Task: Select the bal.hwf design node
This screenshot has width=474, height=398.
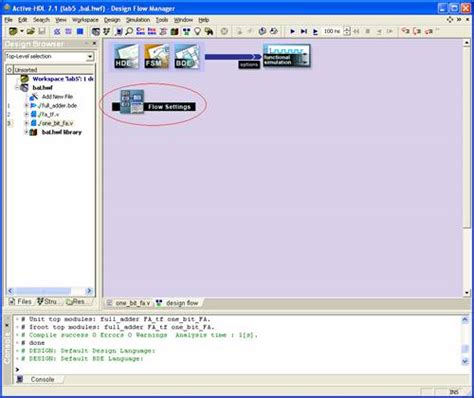Action: click(42, 88)
